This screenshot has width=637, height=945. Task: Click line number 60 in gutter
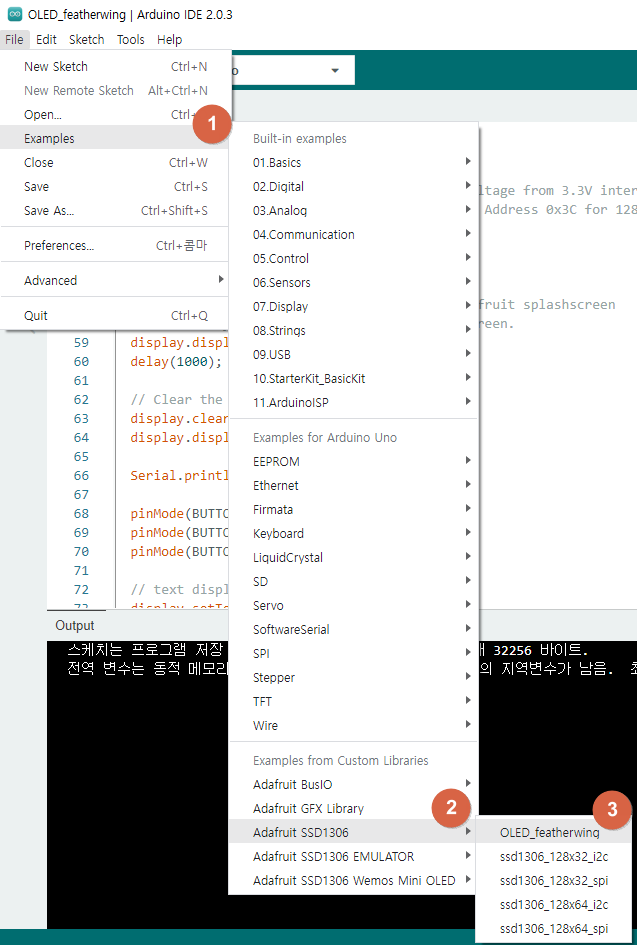pos(81,362)
